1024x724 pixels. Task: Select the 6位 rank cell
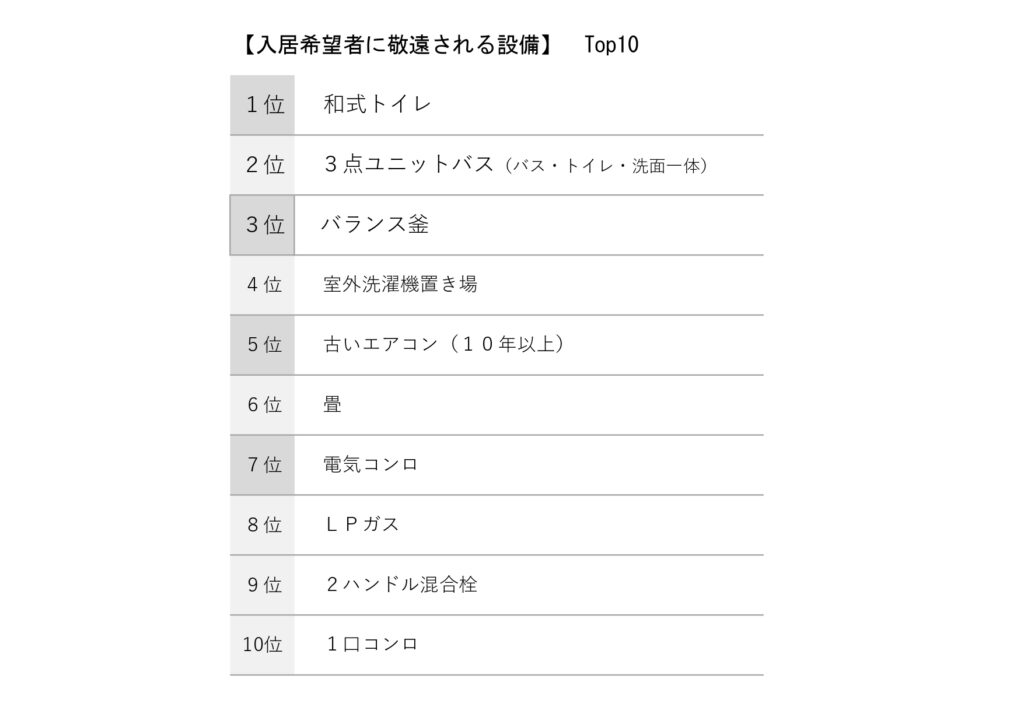(x=263, y=405)
